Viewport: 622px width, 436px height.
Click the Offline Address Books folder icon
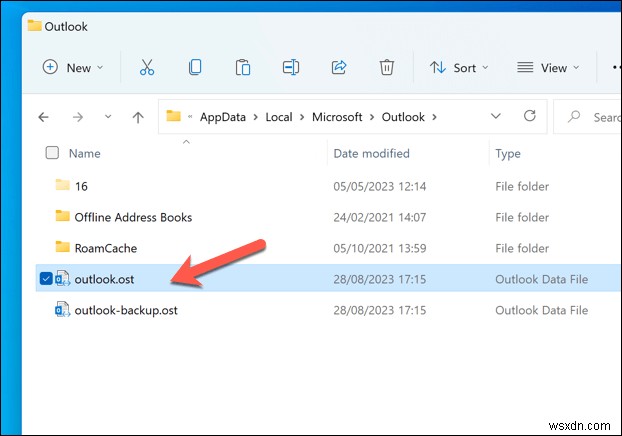coord(62,215)
